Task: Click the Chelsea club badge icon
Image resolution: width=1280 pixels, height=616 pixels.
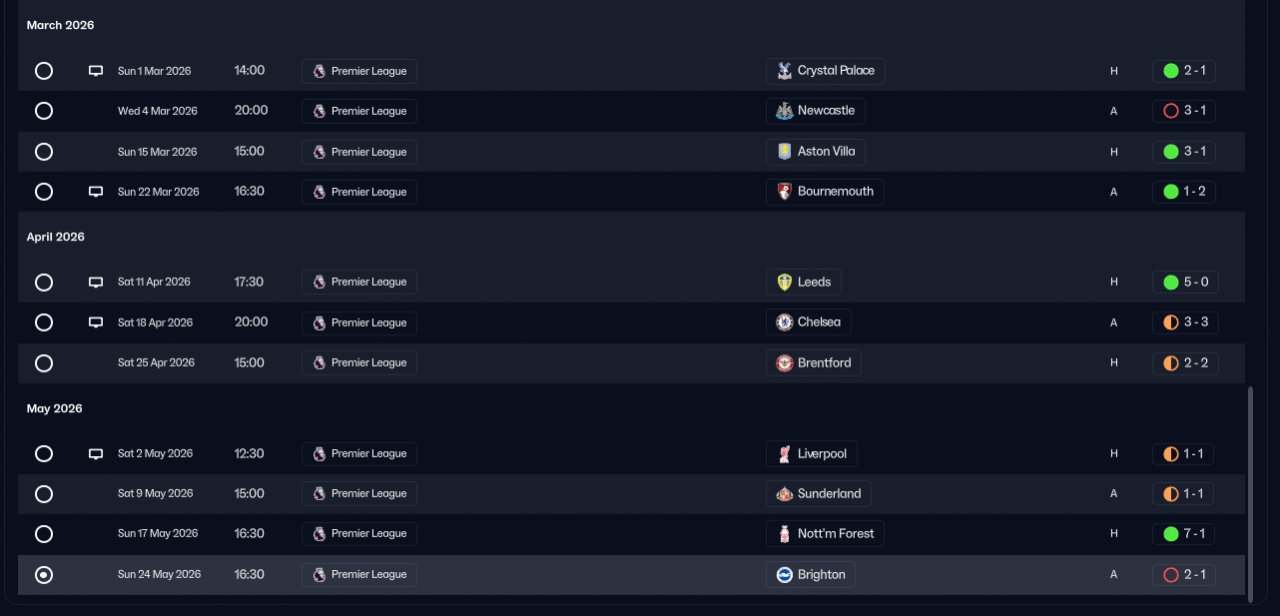Action: click(x=785, y=322)
